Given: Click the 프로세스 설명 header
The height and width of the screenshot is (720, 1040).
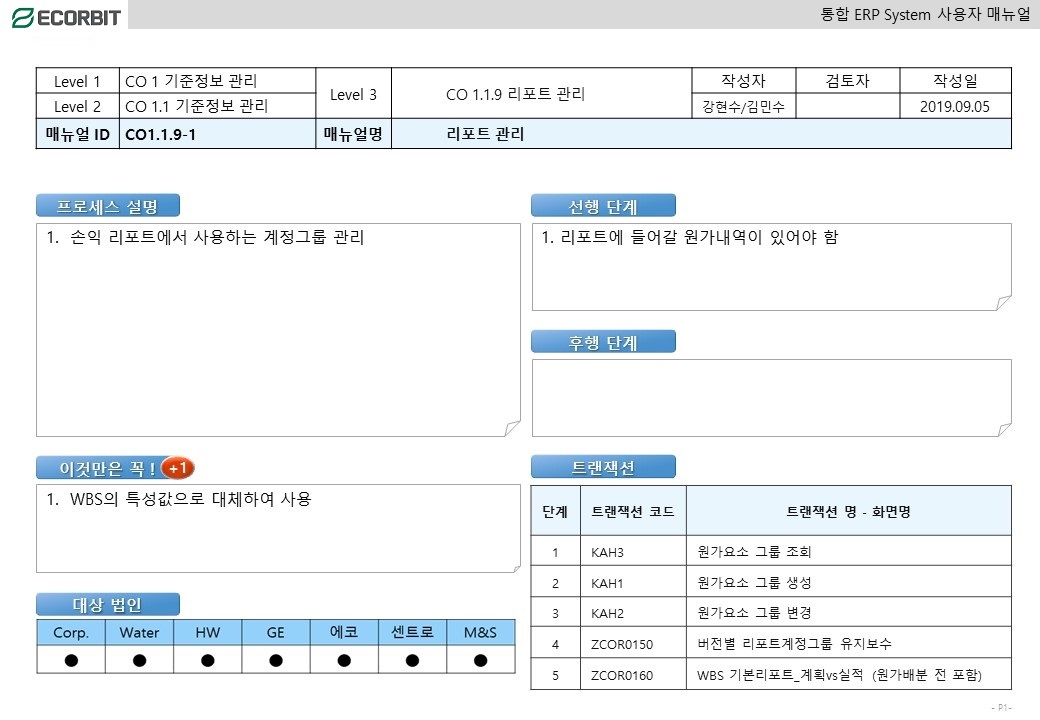Looking at the screenshot, I should coord(107,206).
